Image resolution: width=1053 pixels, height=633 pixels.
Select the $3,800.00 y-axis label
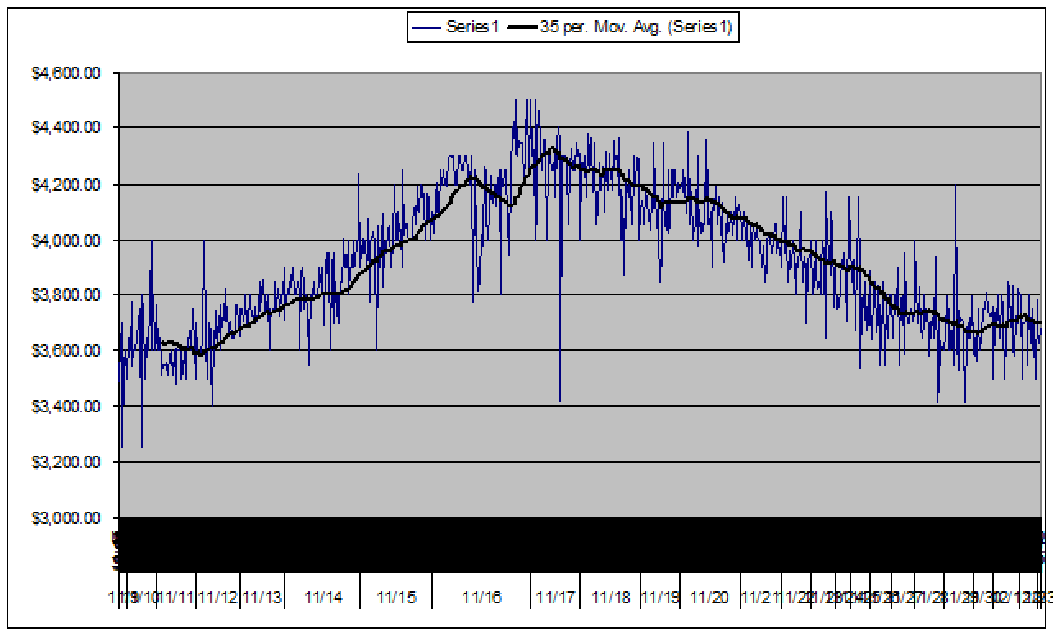pos(66,296)
